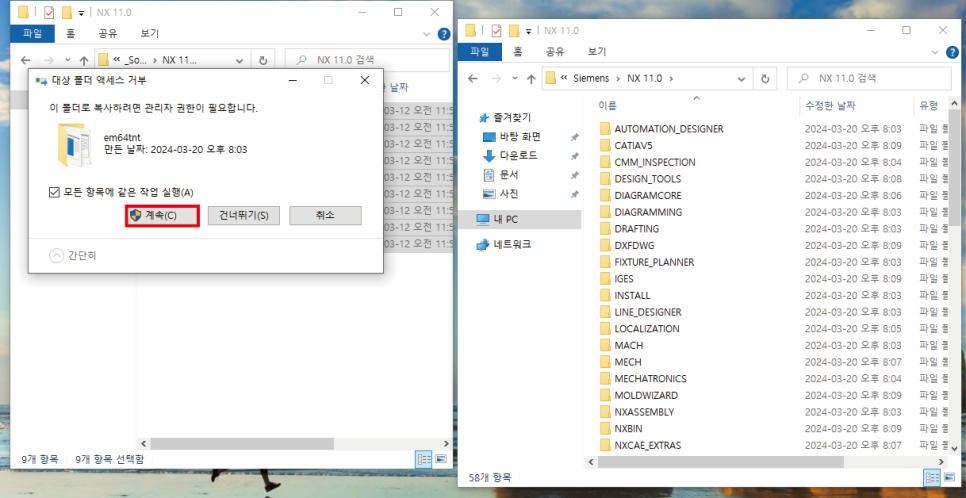Image resolution: width=966 pixels, height=498 pixels.
Task: Select MECH folder
Action: click(x=628, y=362)
